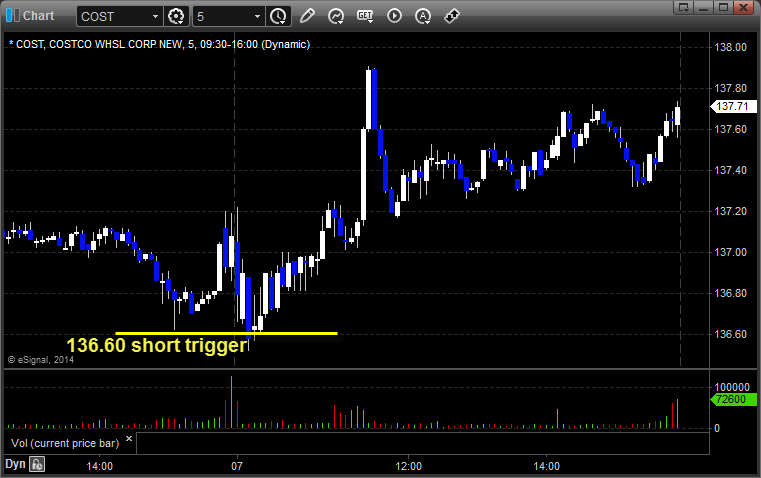This screenshot has width=761, height=478.
Task: Open the COST symbol dropdown
Action: (155, 16)
